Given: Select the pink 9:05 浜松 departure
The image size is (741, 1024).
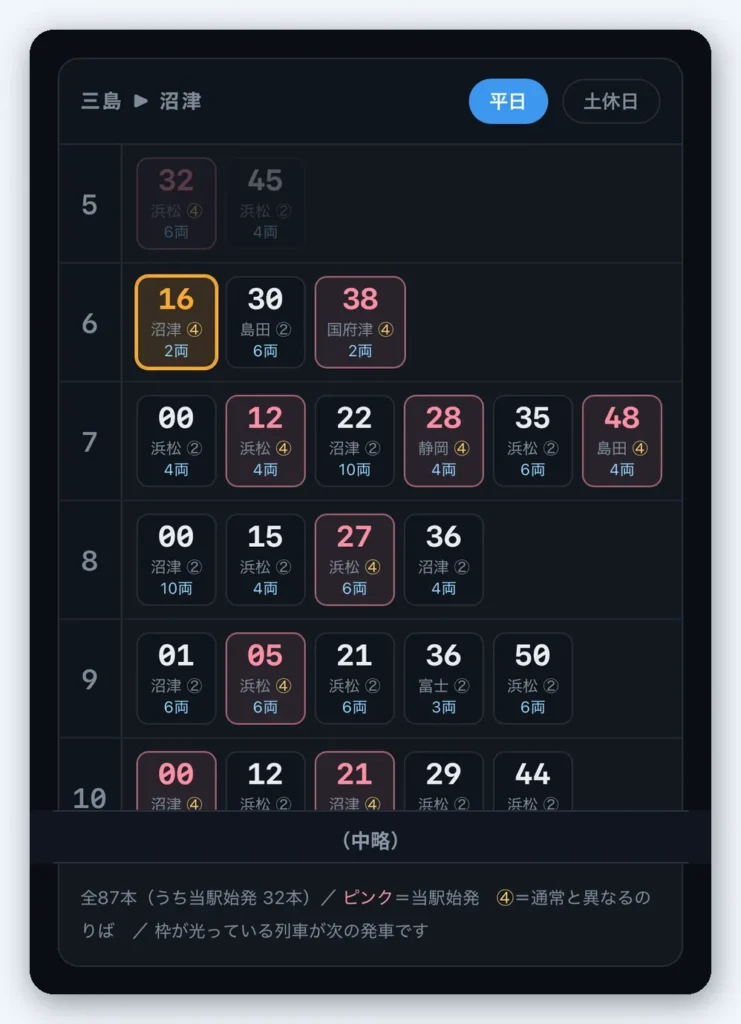Looking at the screenshot, I should pos(265,679).
